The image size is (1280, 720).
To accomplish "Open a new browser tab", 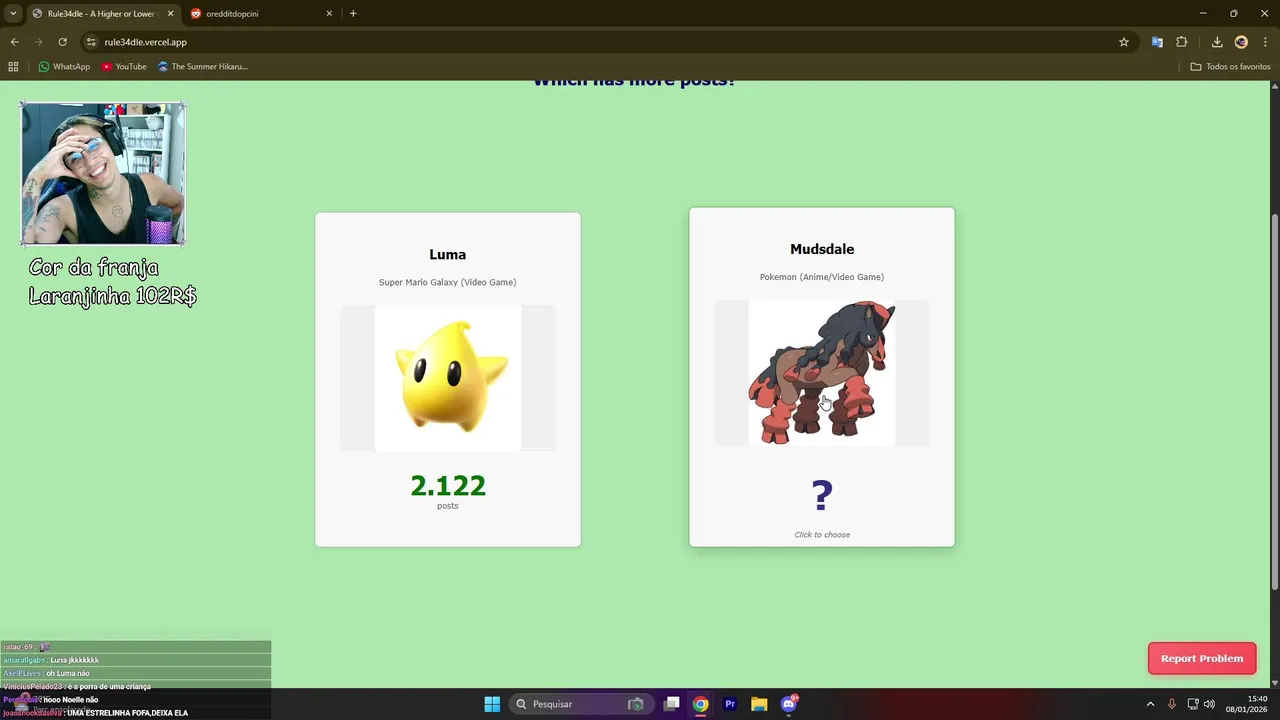I will click(x=353, y=14).
